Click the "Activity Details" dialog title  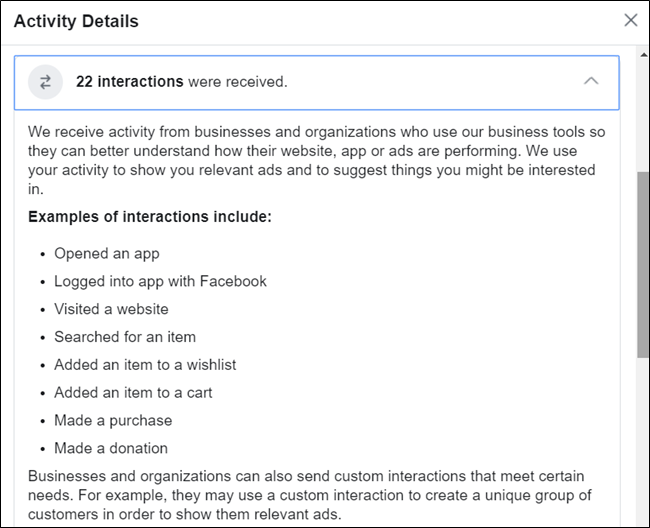(76, 21)
